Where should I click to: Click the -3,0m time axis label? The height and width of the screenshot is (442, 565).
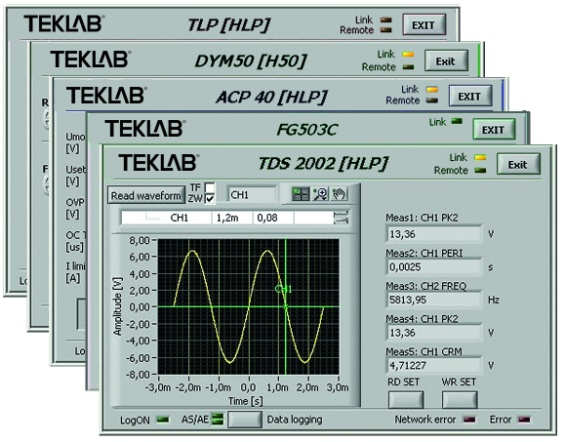tap(157, 388)
